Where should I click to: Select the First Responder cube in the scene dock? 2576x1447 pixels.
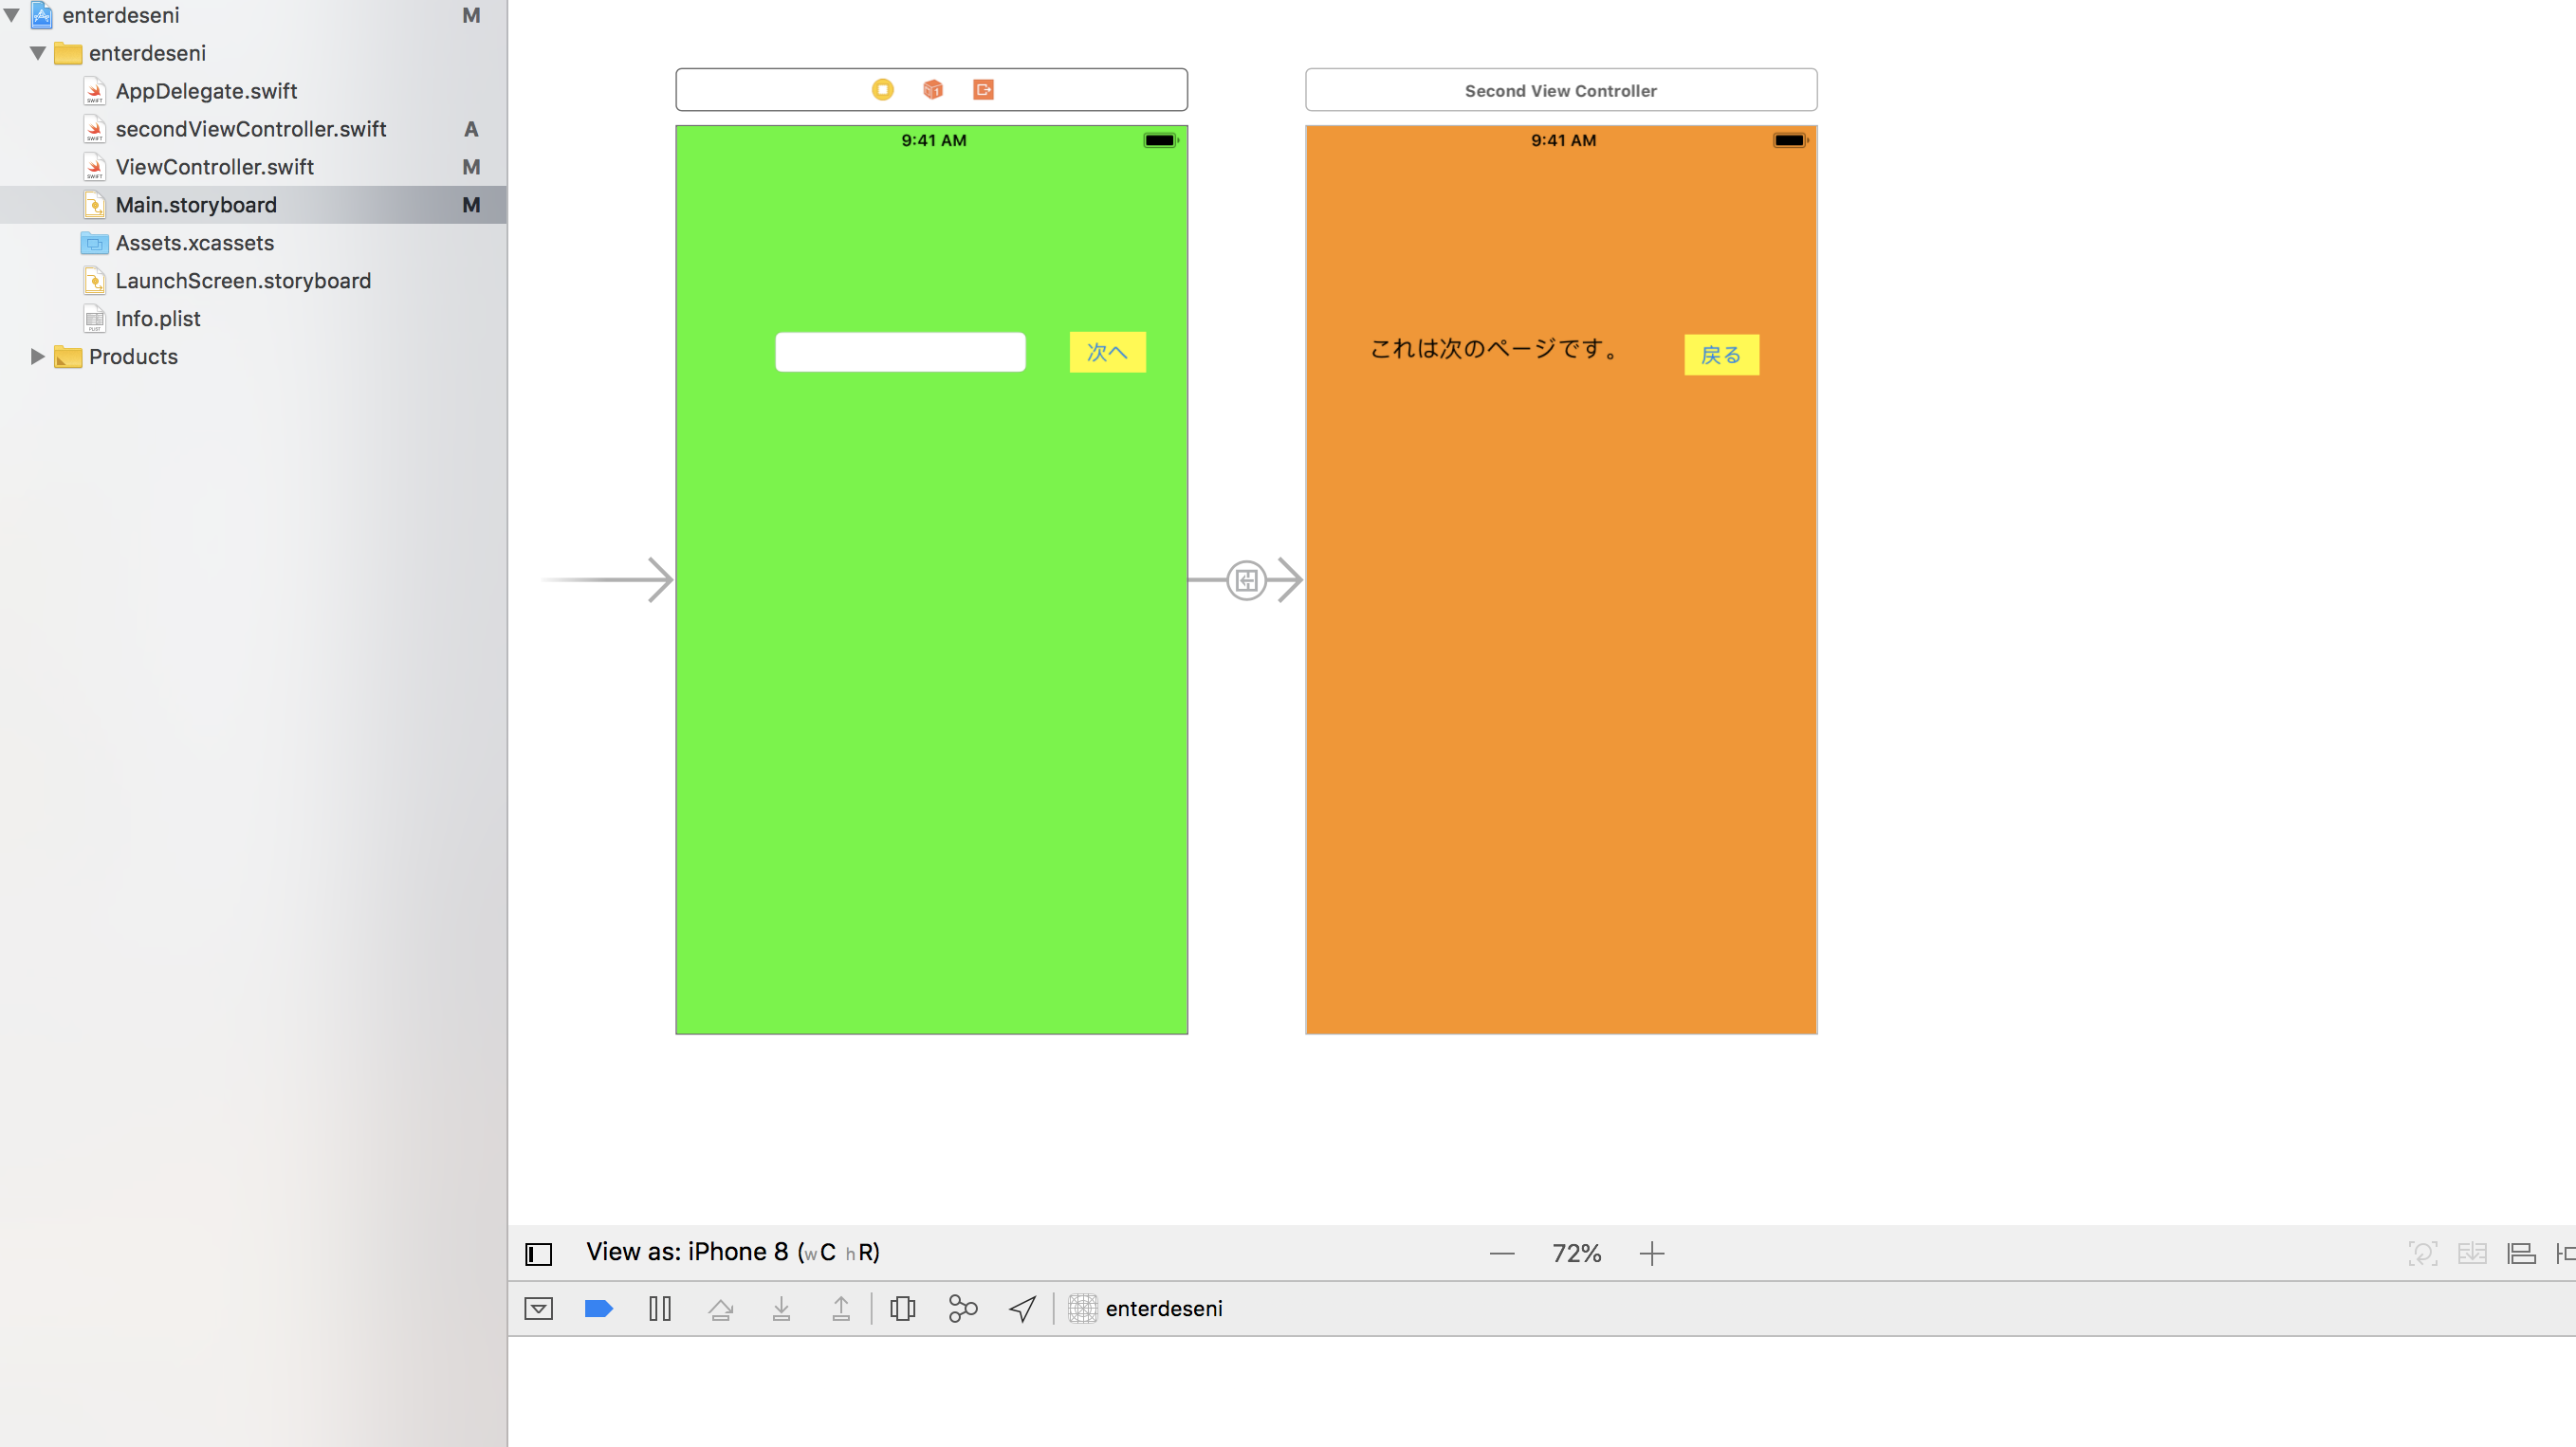pos(933,89)
